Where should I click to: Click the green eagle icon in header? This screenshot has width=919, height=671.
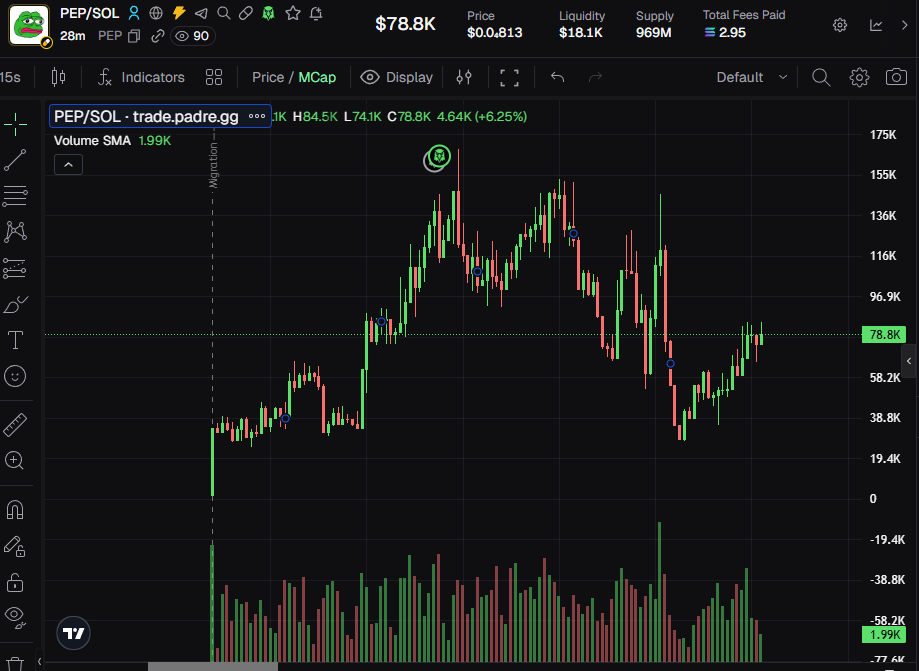click(x=268, y=13)
